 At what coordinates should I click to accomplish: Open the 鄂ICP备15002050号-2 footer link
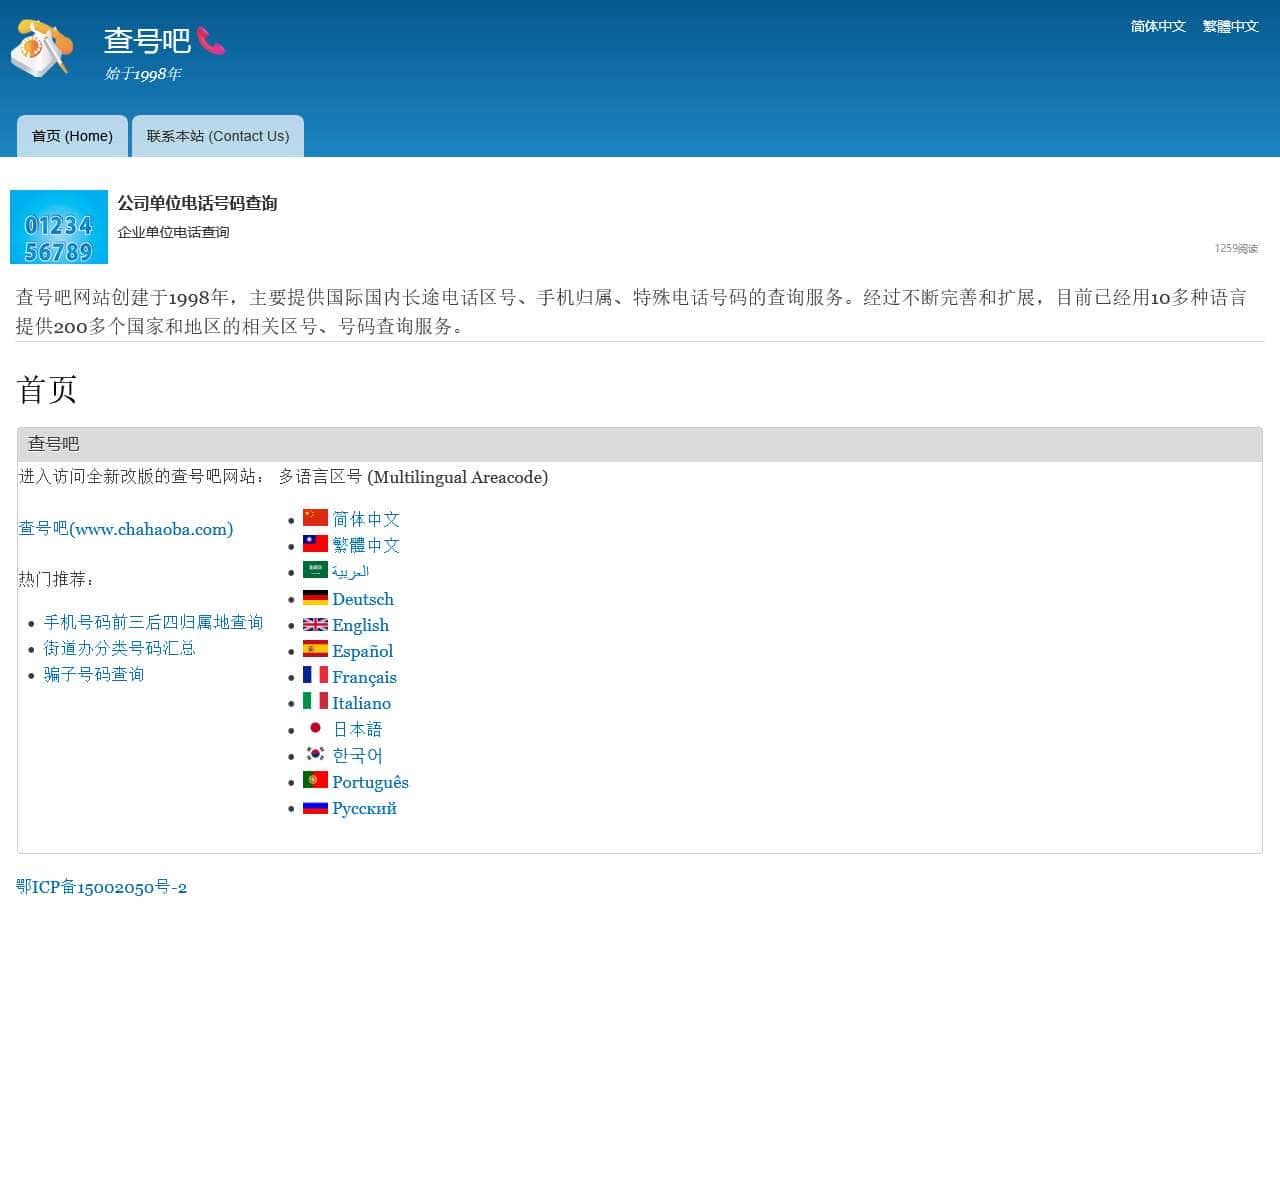(102, 887)
